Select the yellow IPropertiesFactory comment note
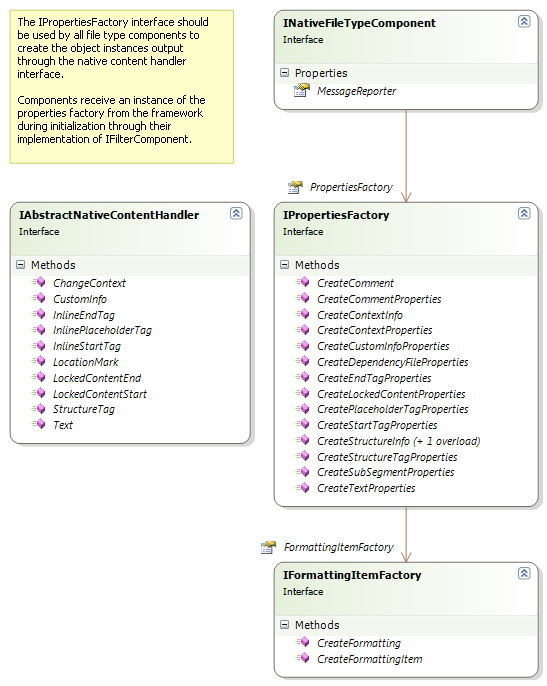Screen dimensions: 547x686 [x=122, y=87]
